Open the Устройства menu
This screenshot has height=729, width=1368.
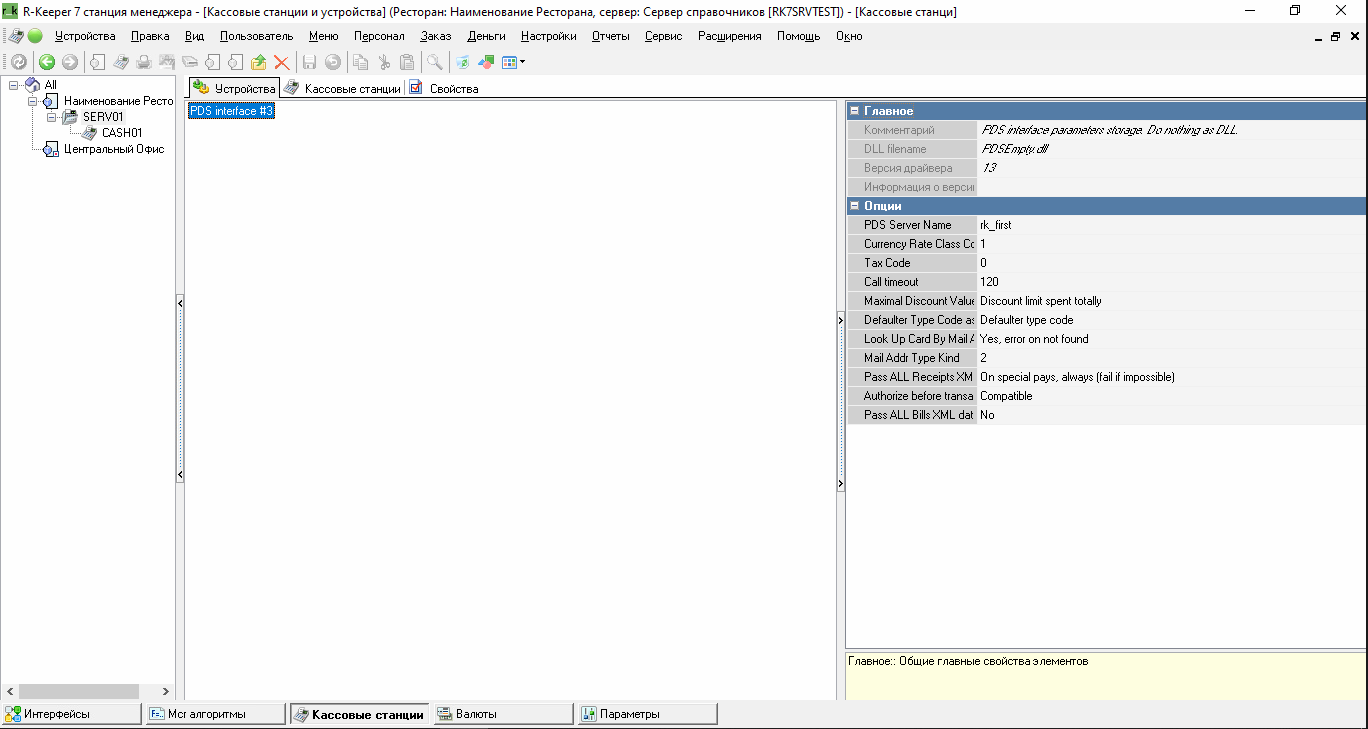[85, 36]
